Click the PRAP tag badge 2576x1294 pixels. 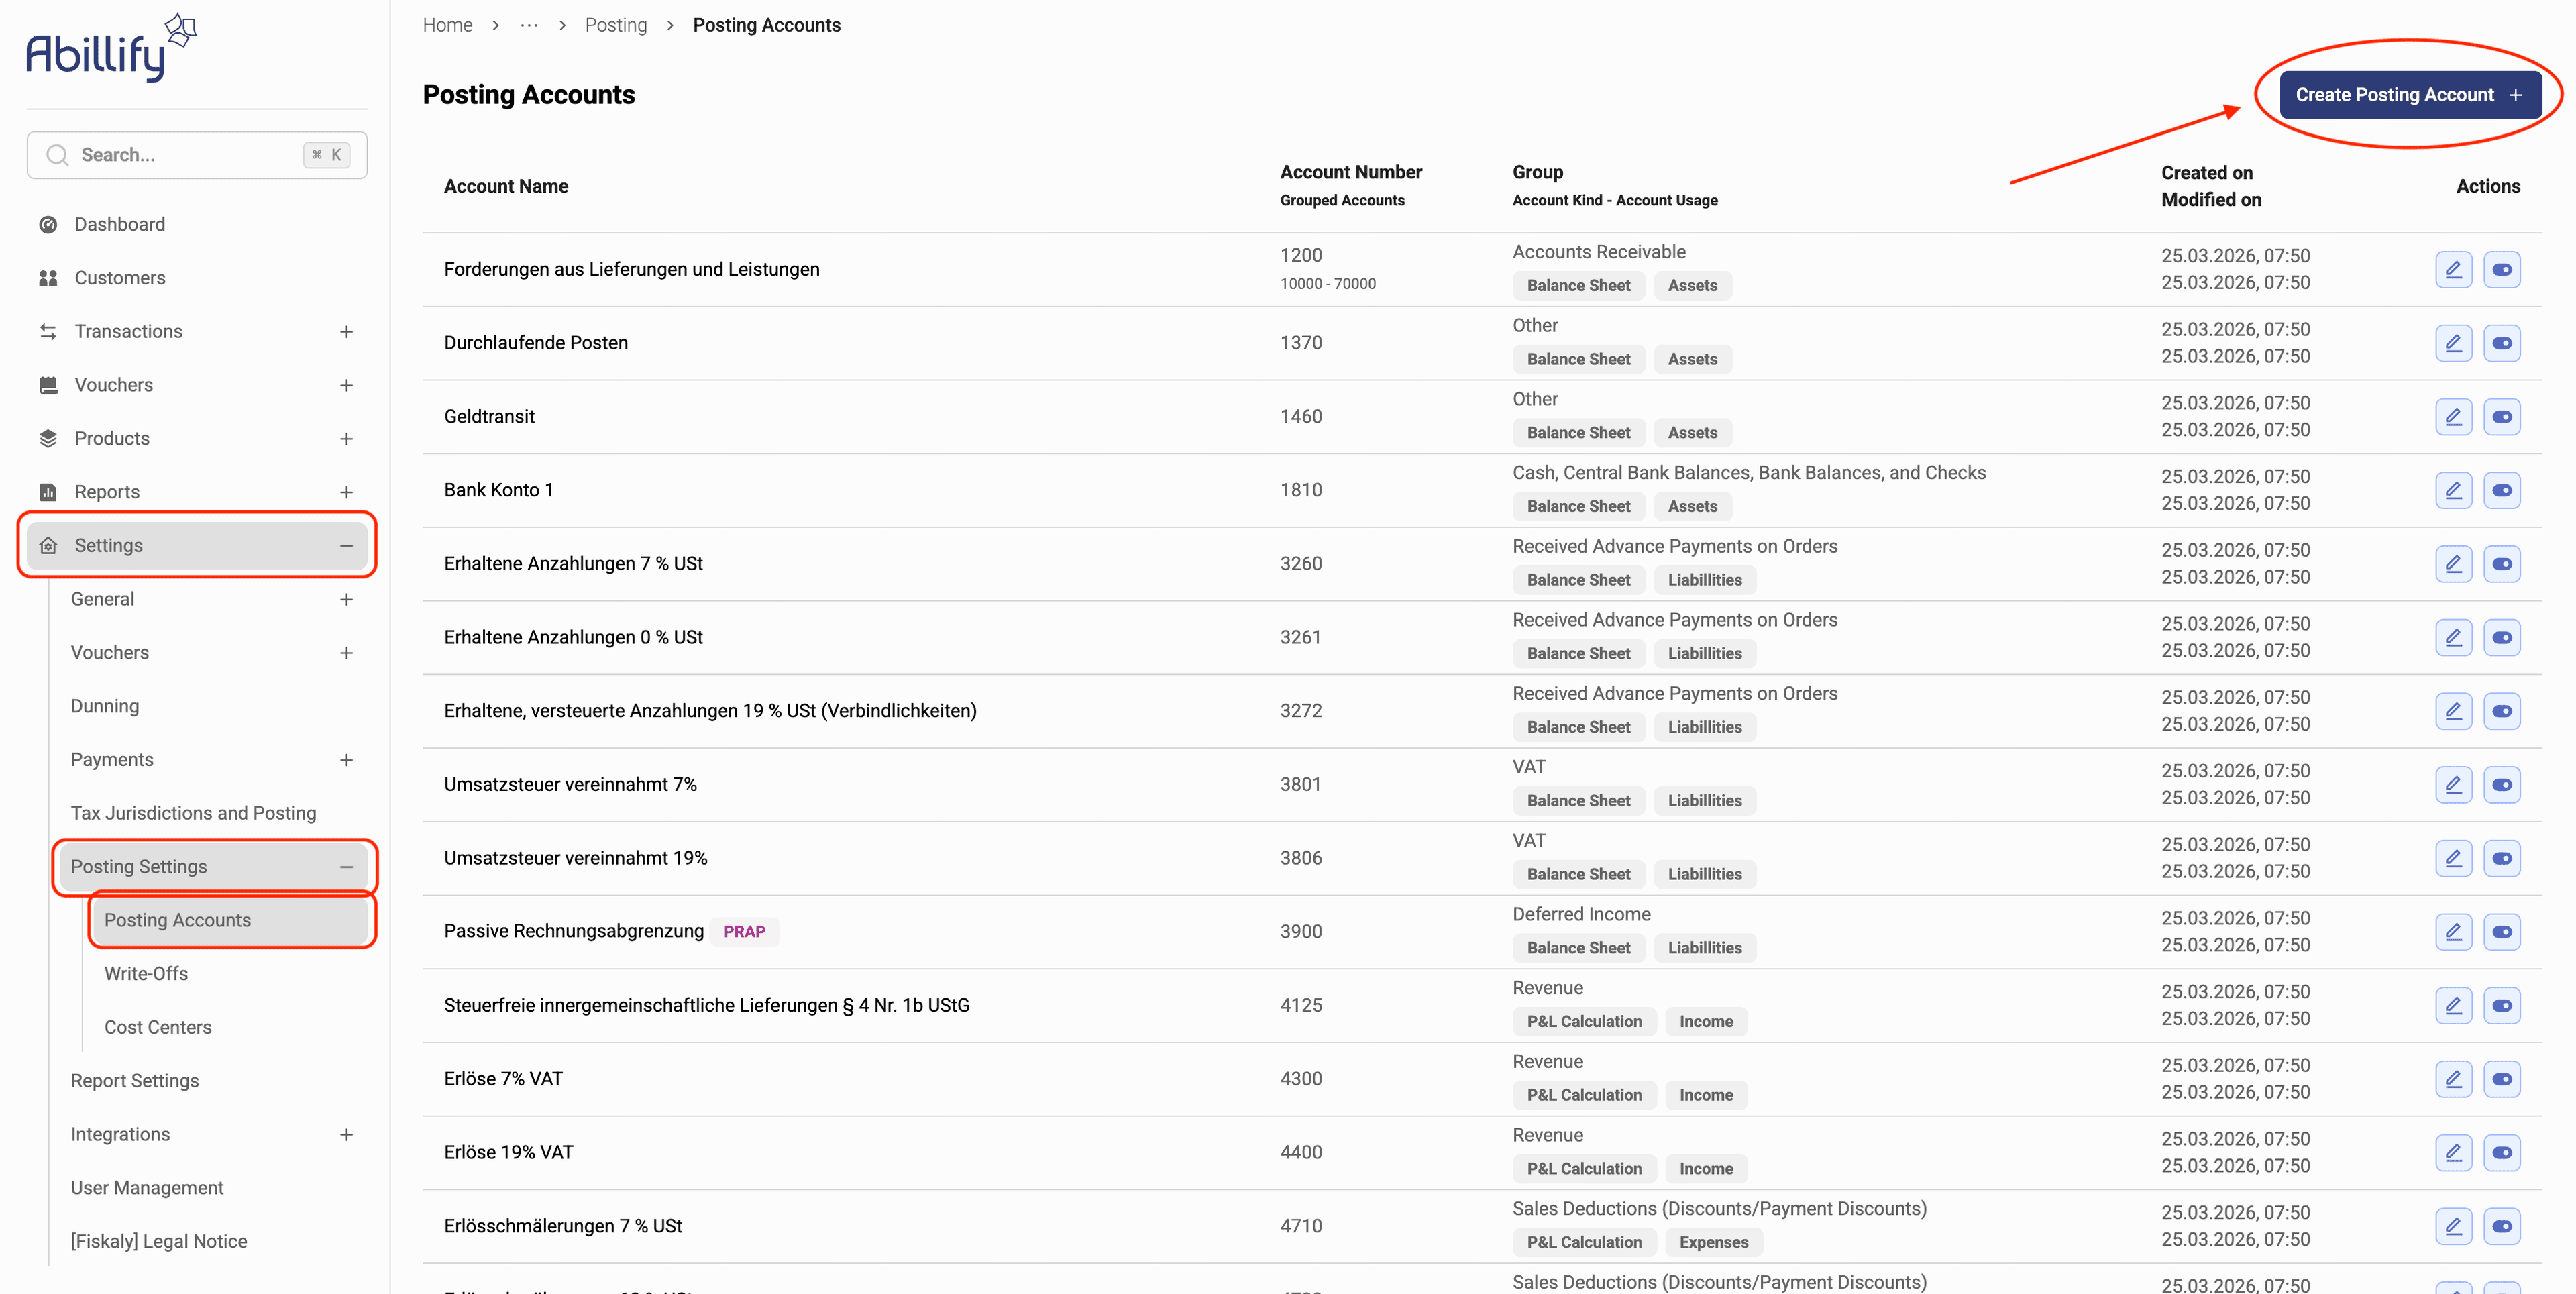pos(744,932)
